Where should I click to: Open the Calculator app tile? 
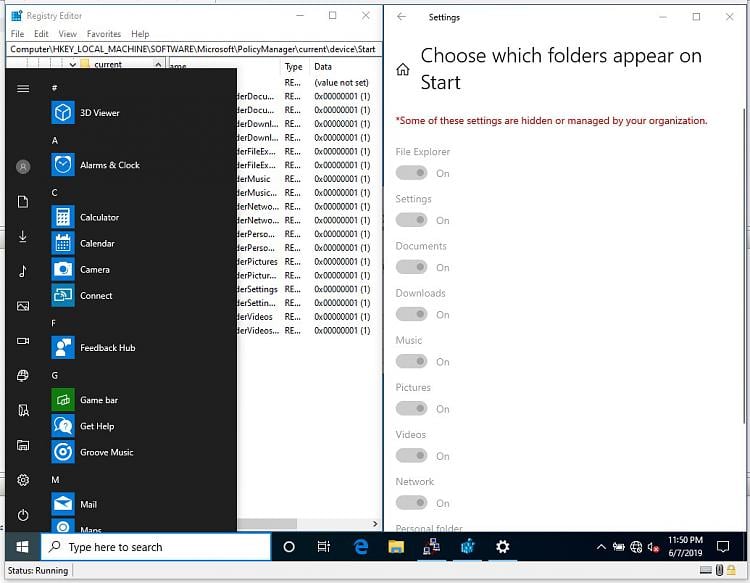(x=63, y=217)
